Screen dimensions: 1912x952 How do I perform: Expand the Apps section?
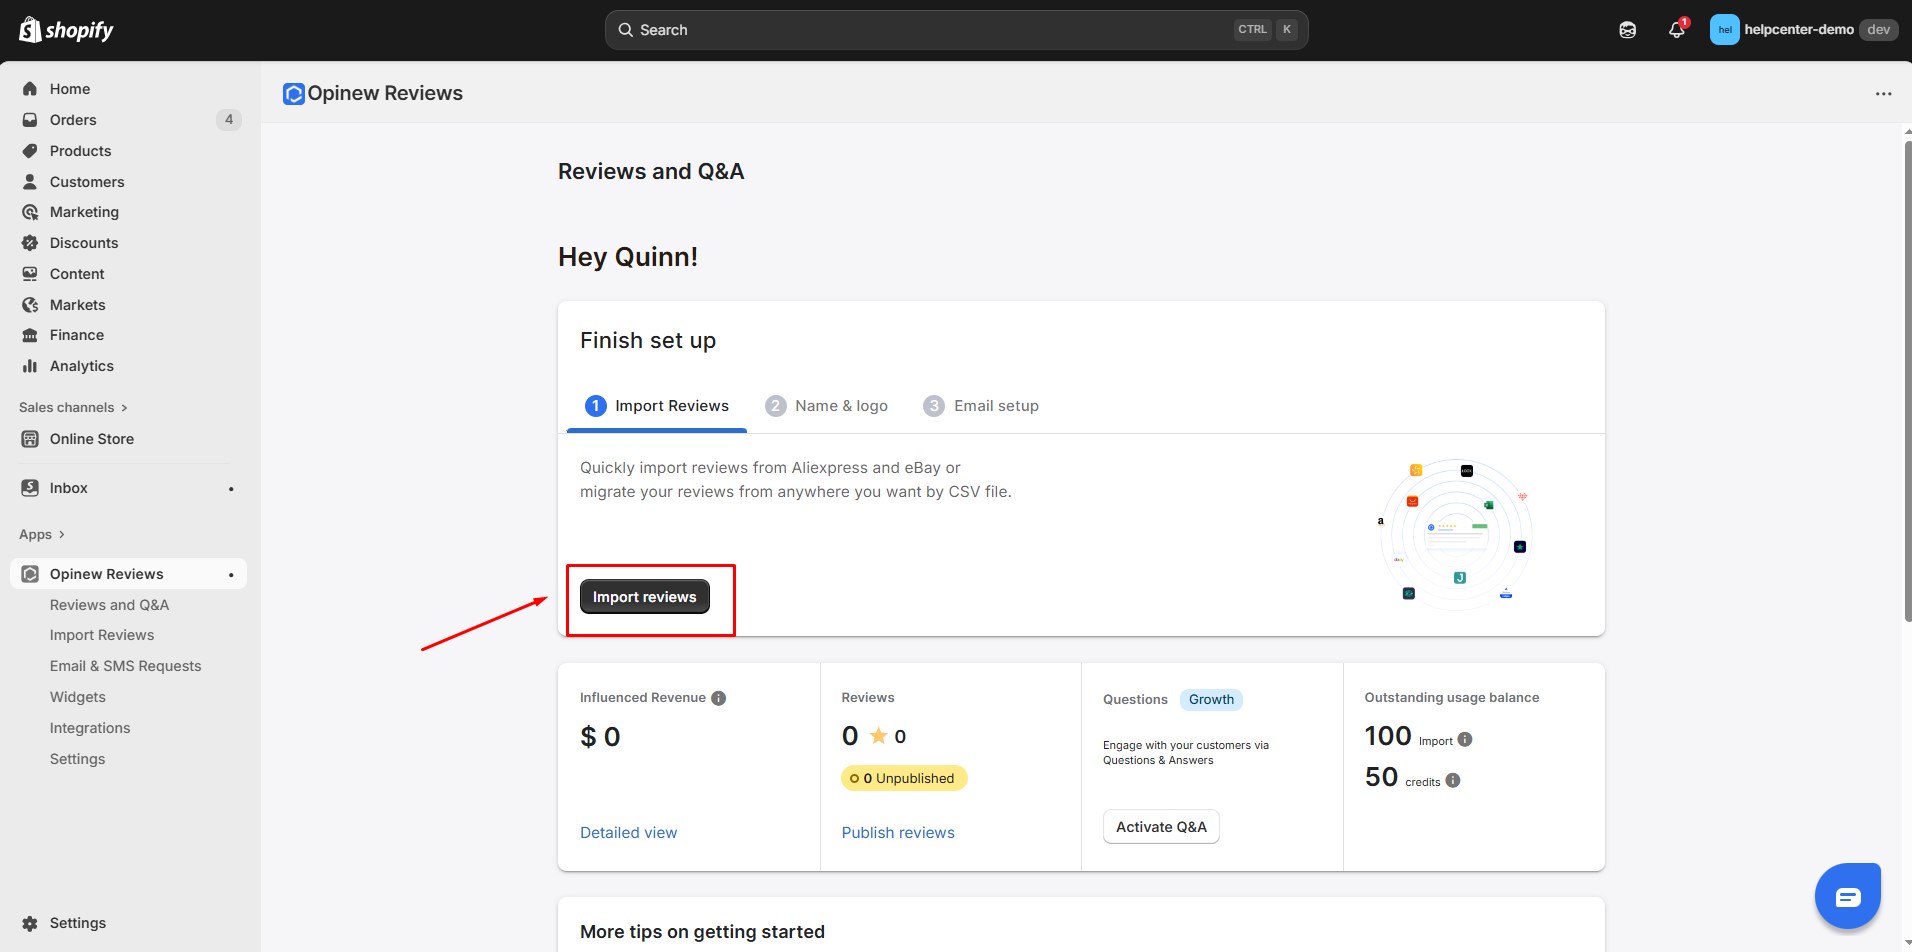(42, 534)
